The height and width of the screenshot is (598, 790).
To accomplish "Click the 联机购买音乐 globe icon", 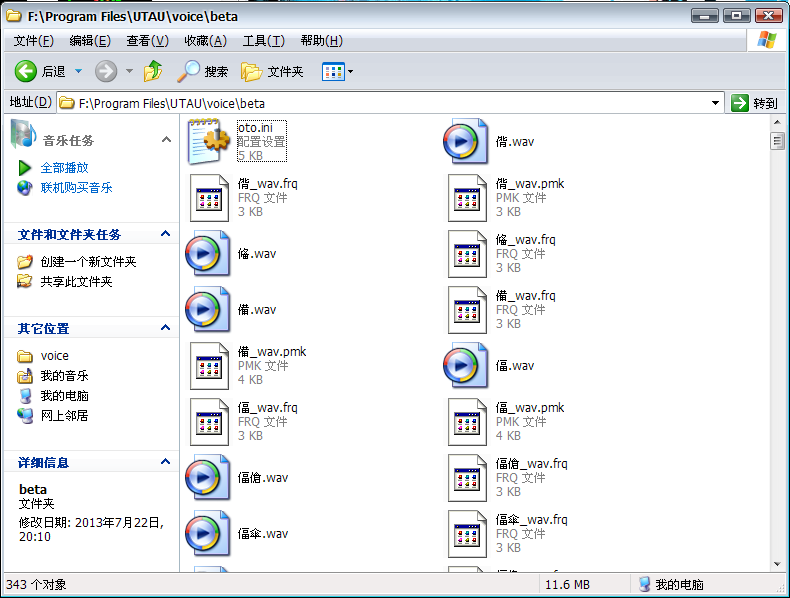I will [24, 188].
